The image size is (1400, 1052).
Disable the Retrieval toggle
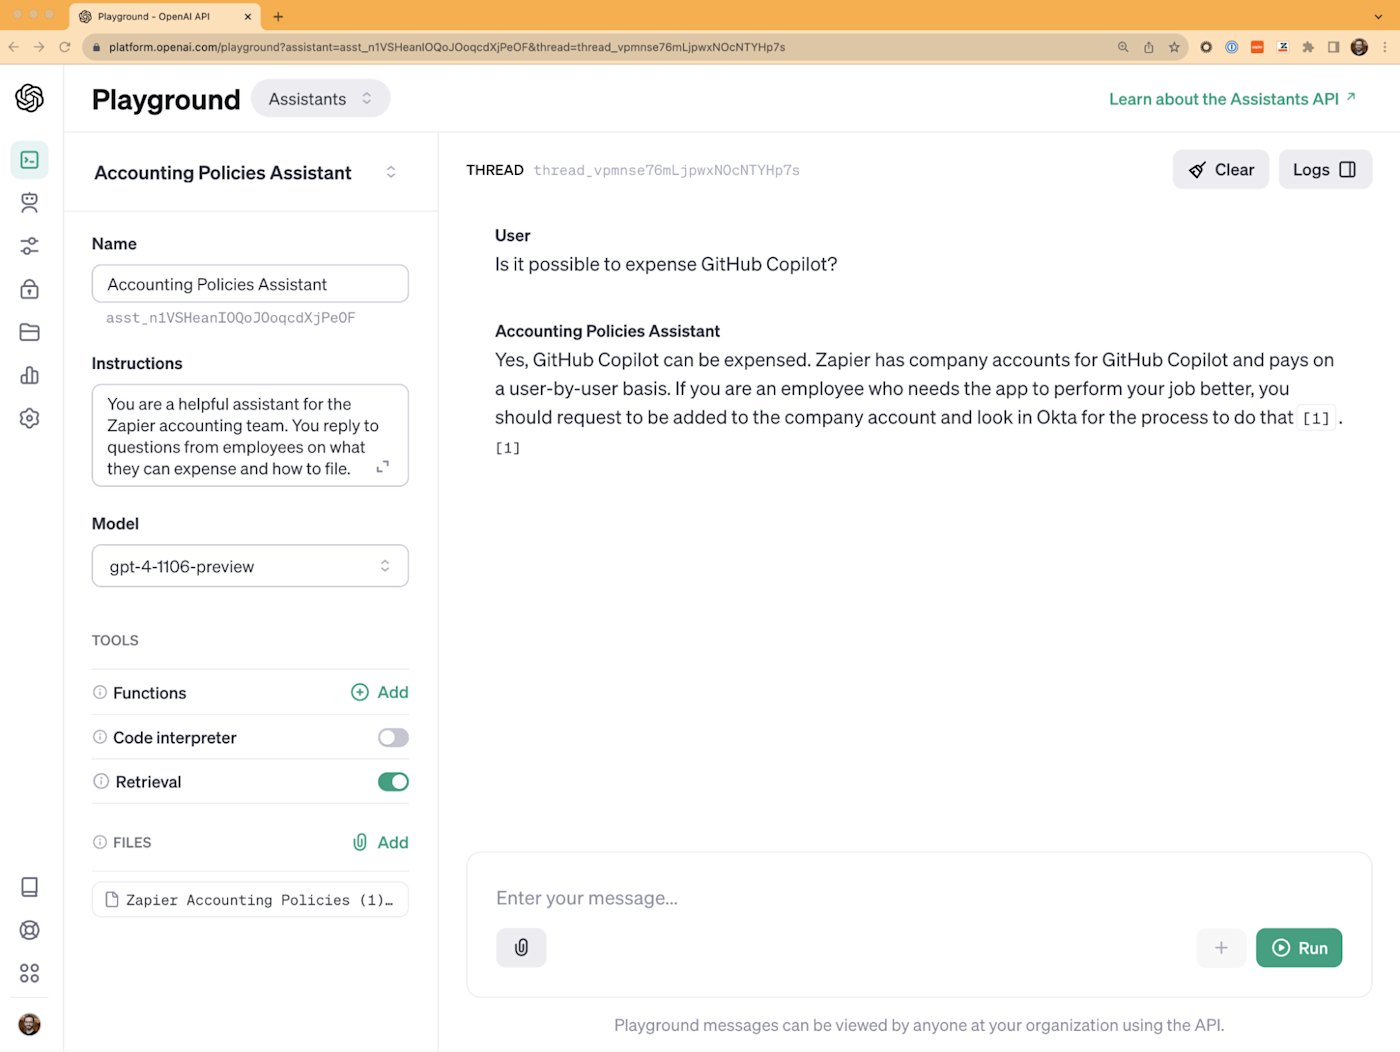click(393, 782)
